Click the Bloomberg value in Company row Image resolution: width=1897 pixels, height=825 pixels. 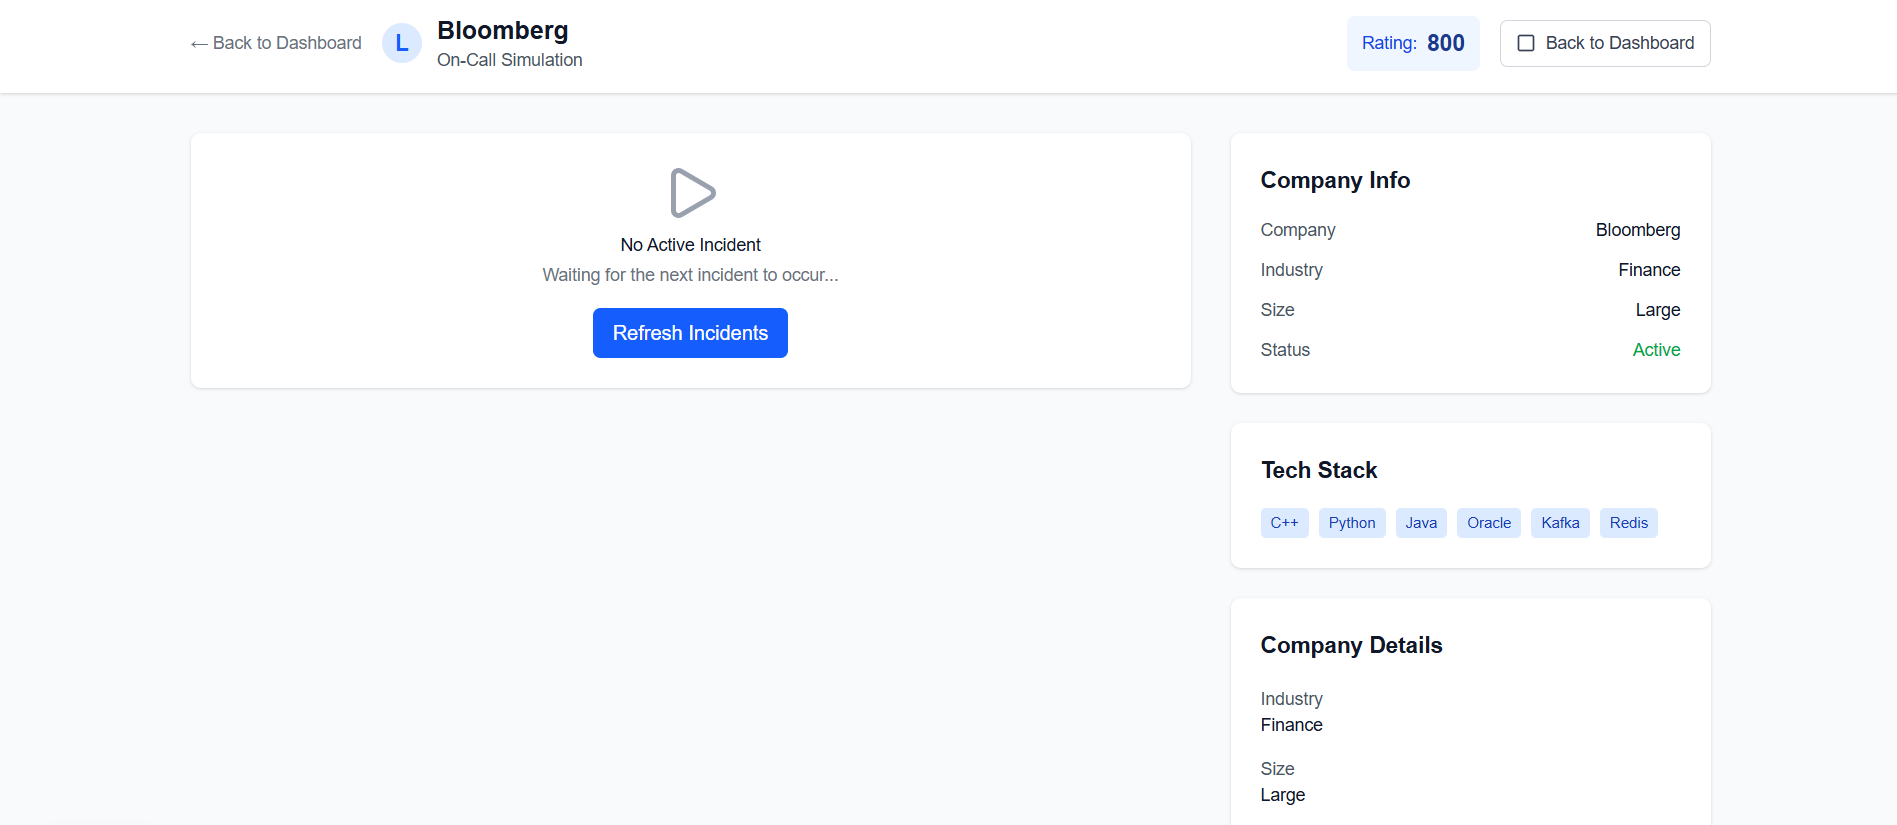(x=1638, y=230)
